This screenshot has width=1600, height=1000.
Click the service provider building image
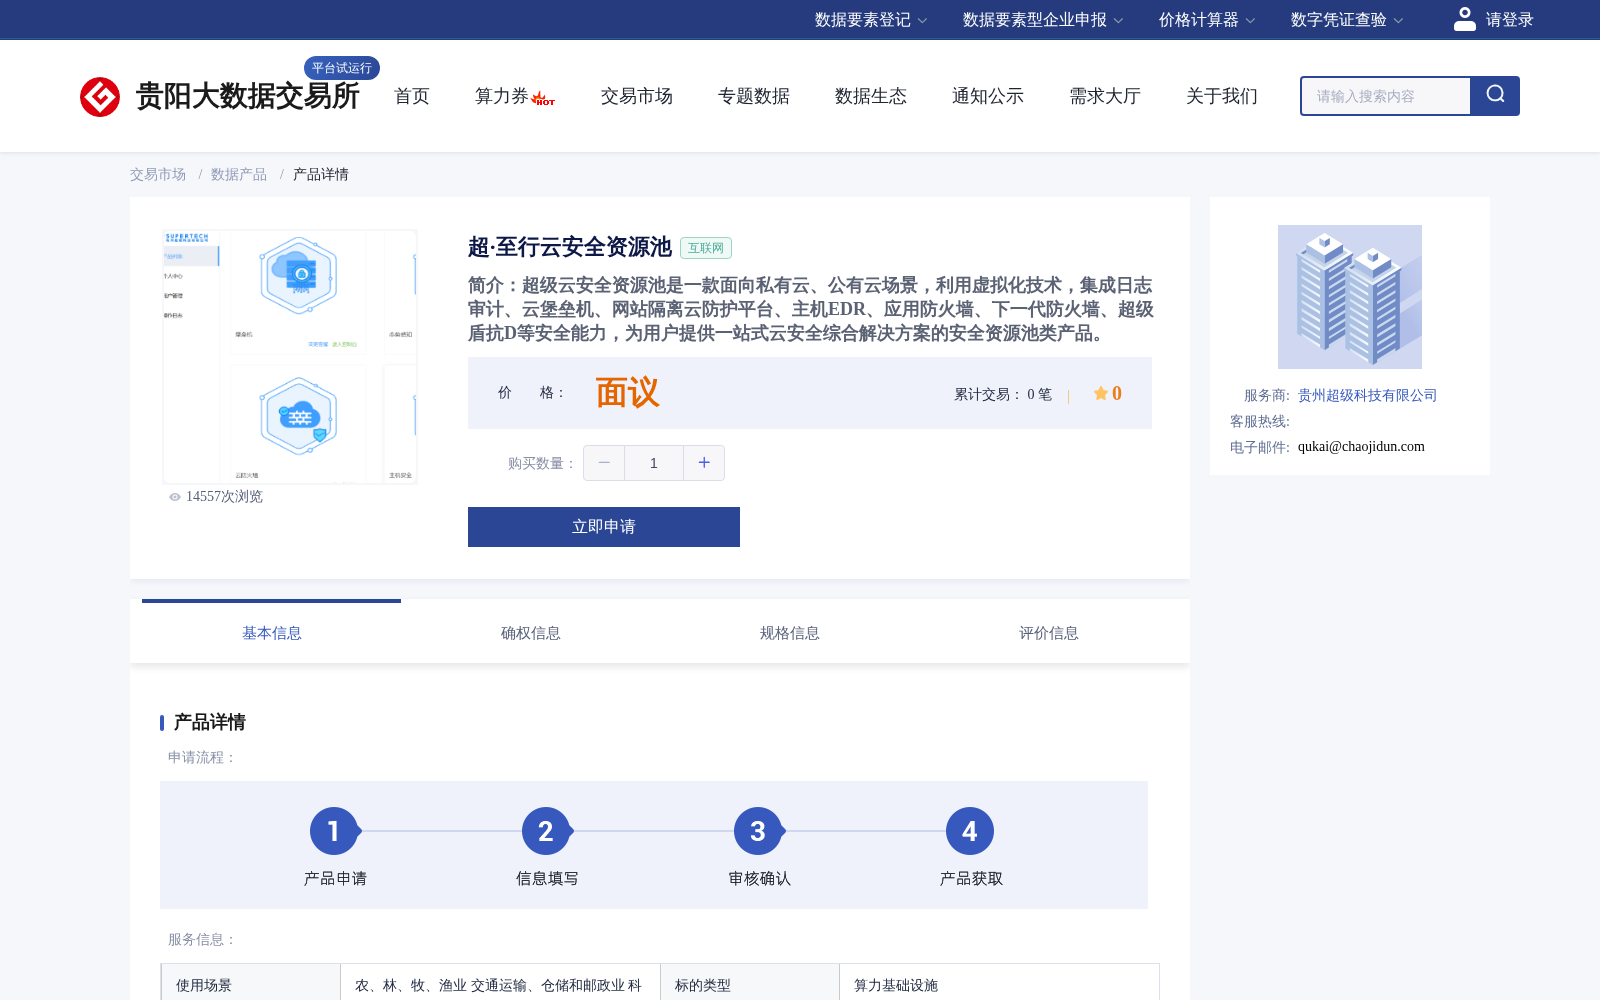pos(1350,297)
